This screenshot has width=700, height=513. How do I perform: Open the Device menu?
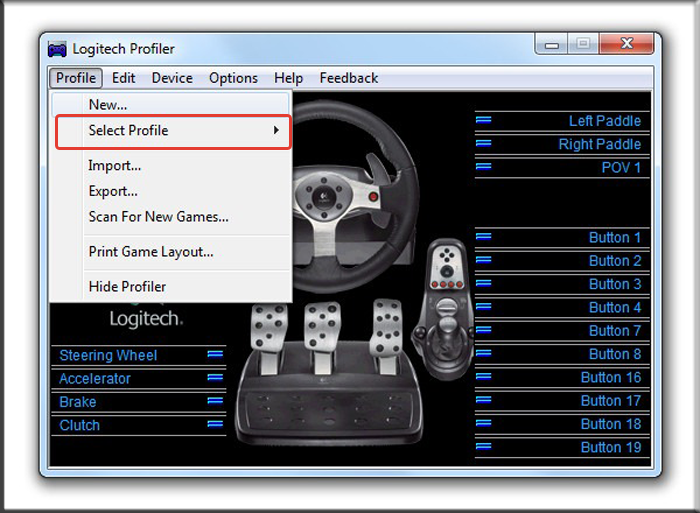click(x=172, y=78)
